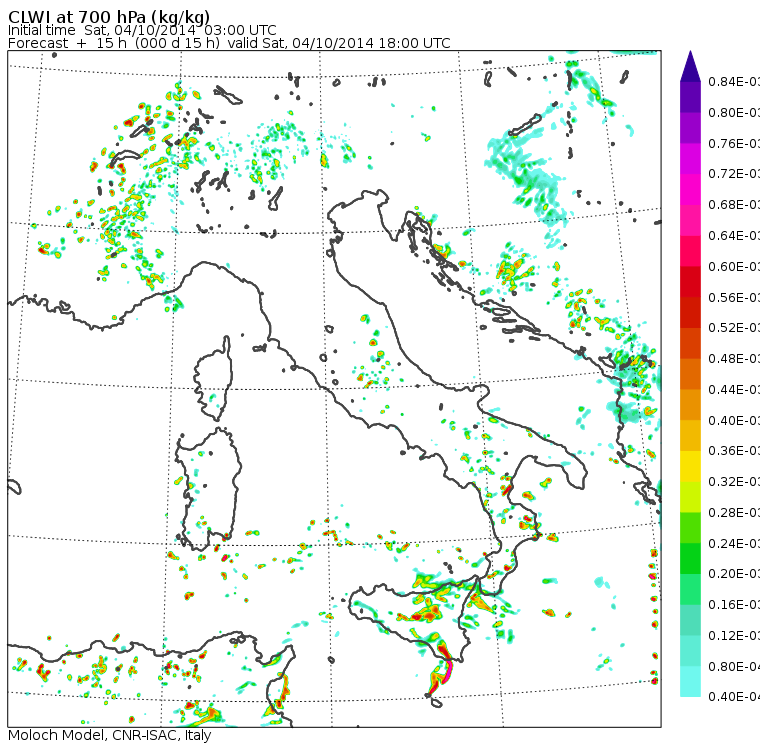
Task: Click the dark arrow cap atop the colorbar
Action: pyautogui.click(x=690, y=66)
